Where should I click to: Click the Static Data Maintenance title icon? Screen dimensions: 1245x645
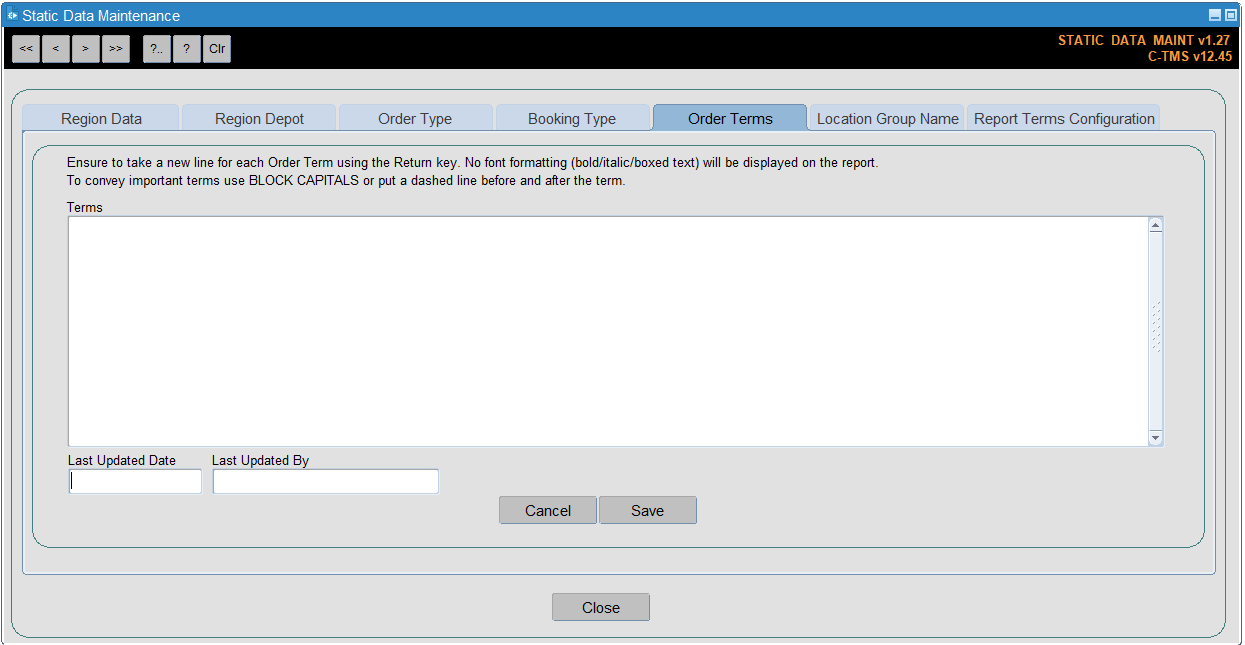[12, 15]
